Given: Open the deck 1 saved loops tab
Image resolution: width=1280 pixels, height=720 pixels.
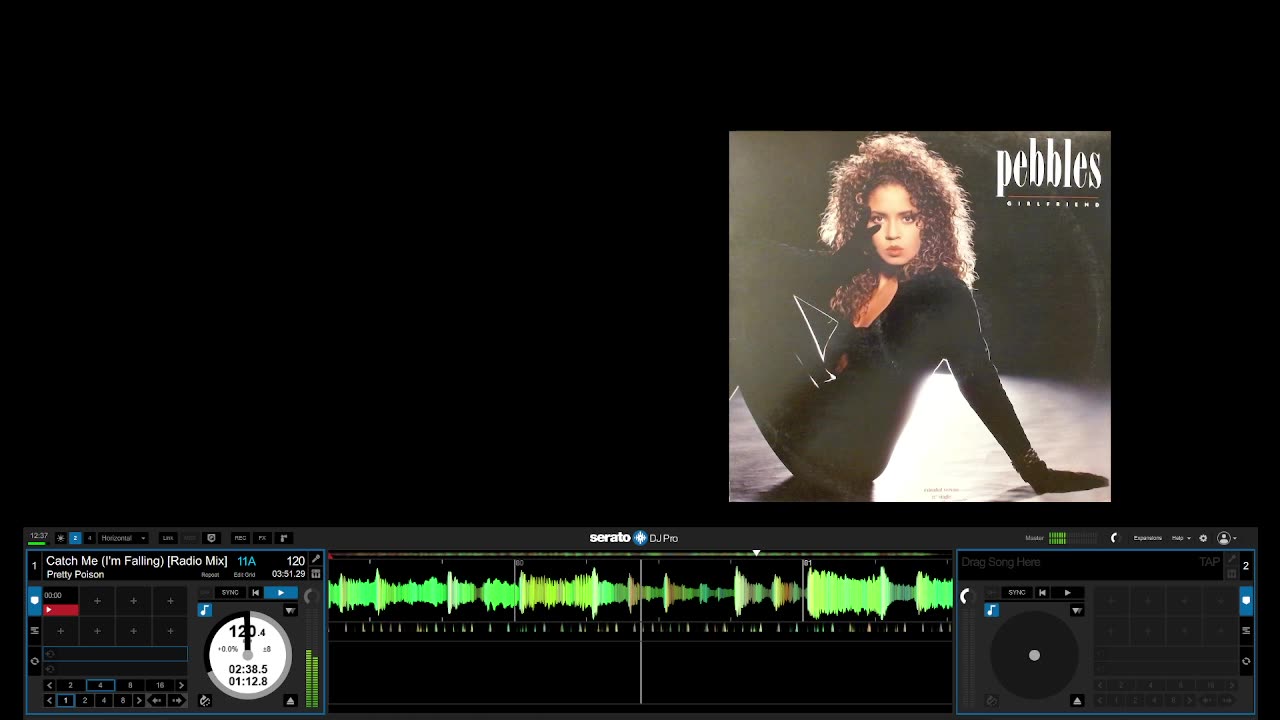Looking at the screenshot, I should [35, 631].
